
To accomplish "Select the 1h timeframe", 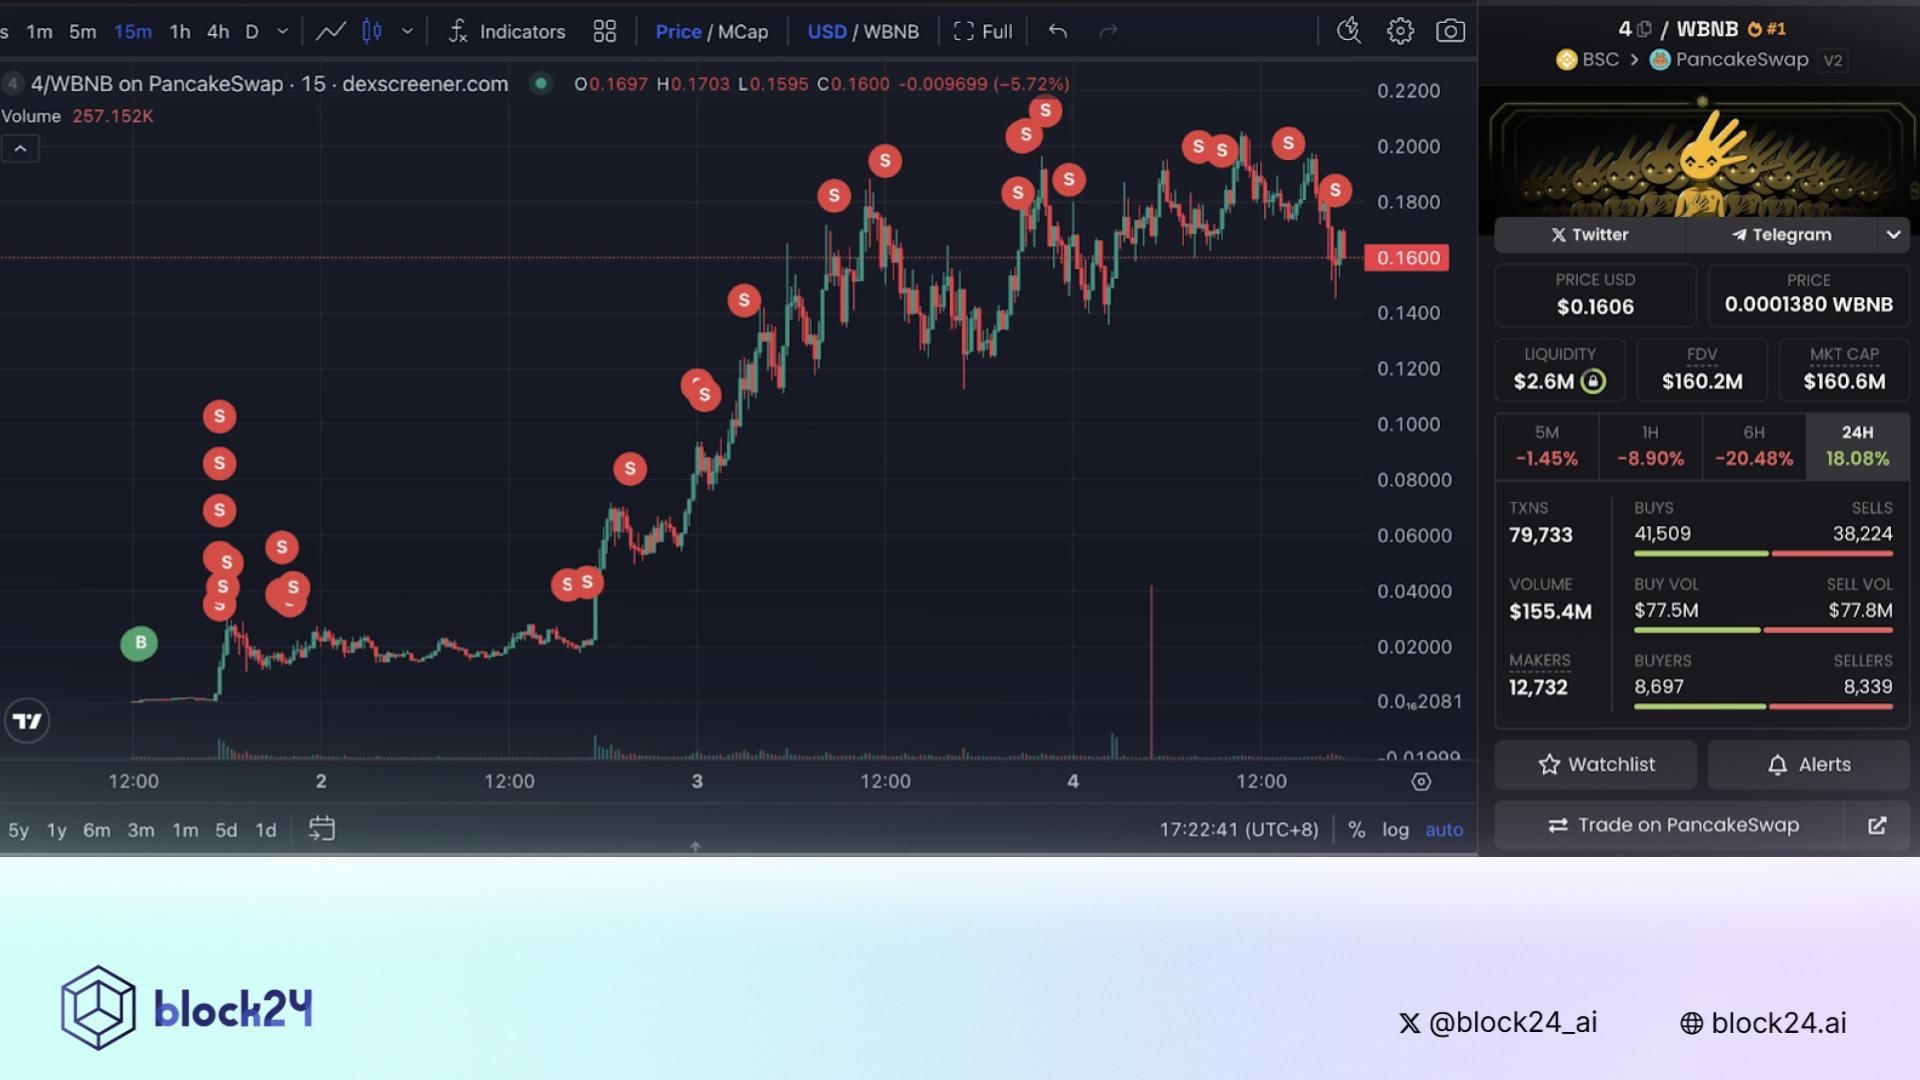I will click(x=180, y=31).
